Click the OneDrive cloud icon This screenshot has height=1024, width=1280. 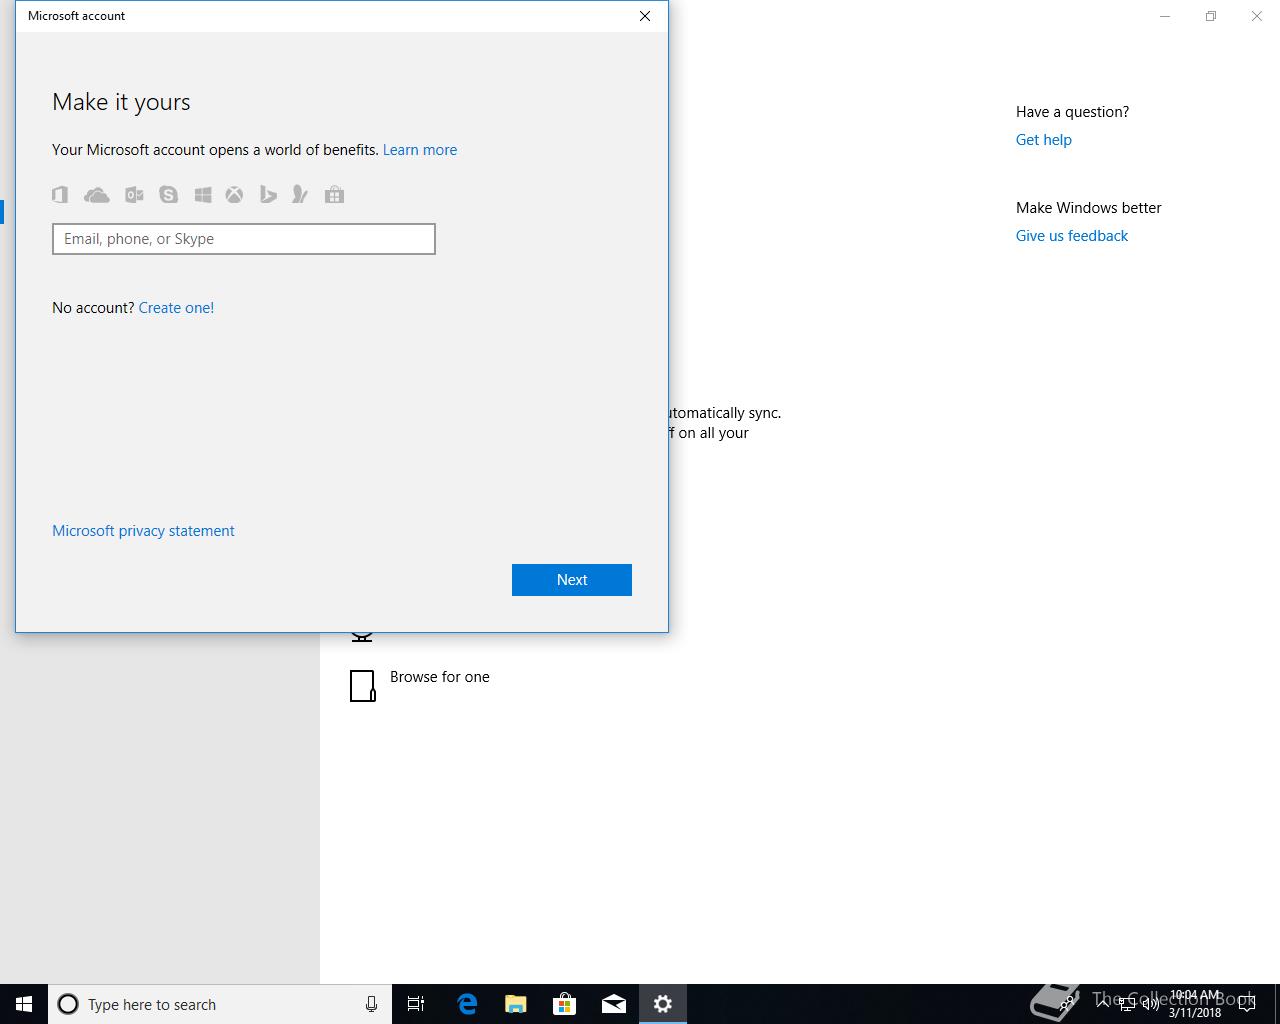97,195
